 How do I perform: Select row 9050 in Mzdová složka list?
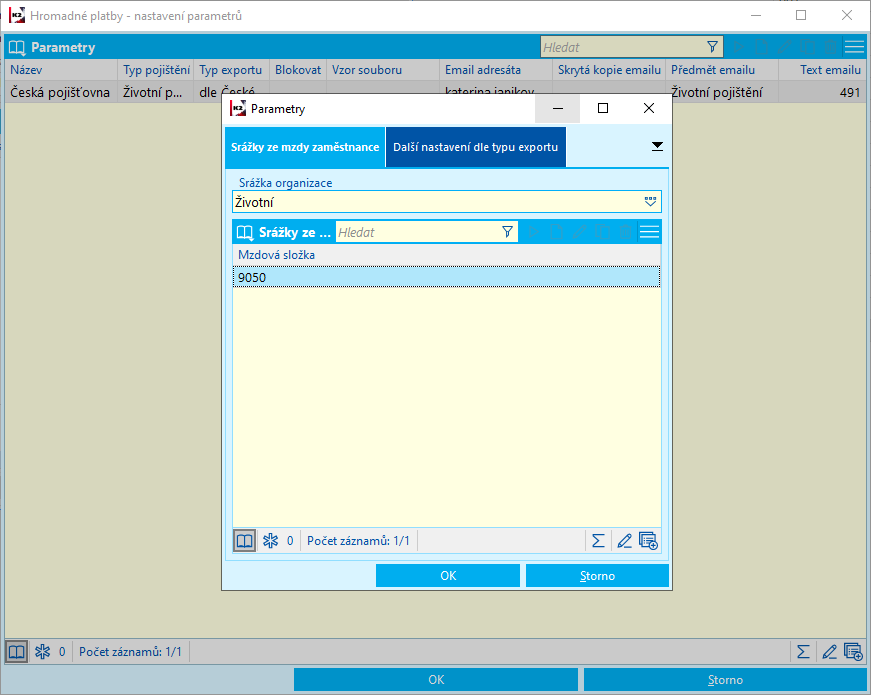[447, 277]
